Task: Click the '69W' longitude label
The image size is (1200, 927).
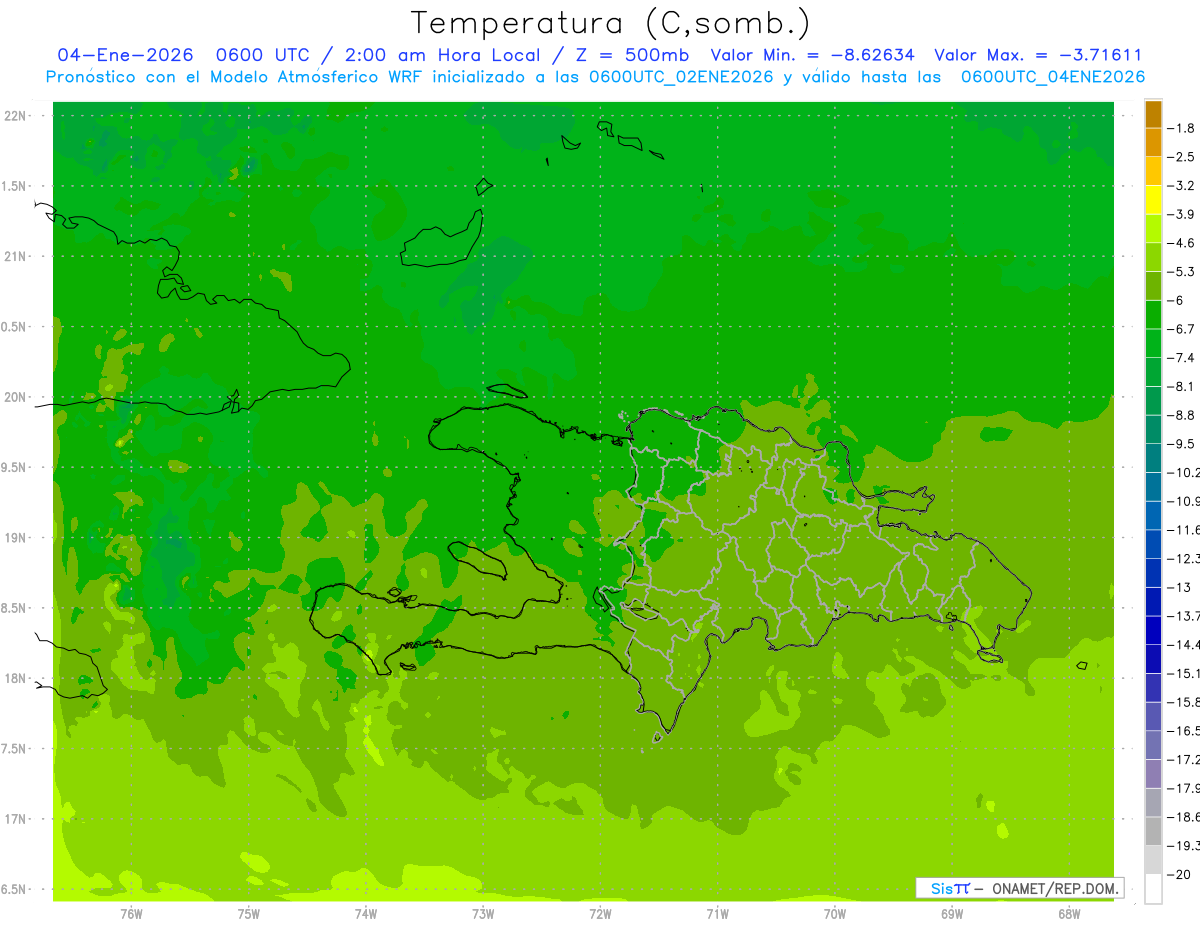Action: (x=952, y=913)
